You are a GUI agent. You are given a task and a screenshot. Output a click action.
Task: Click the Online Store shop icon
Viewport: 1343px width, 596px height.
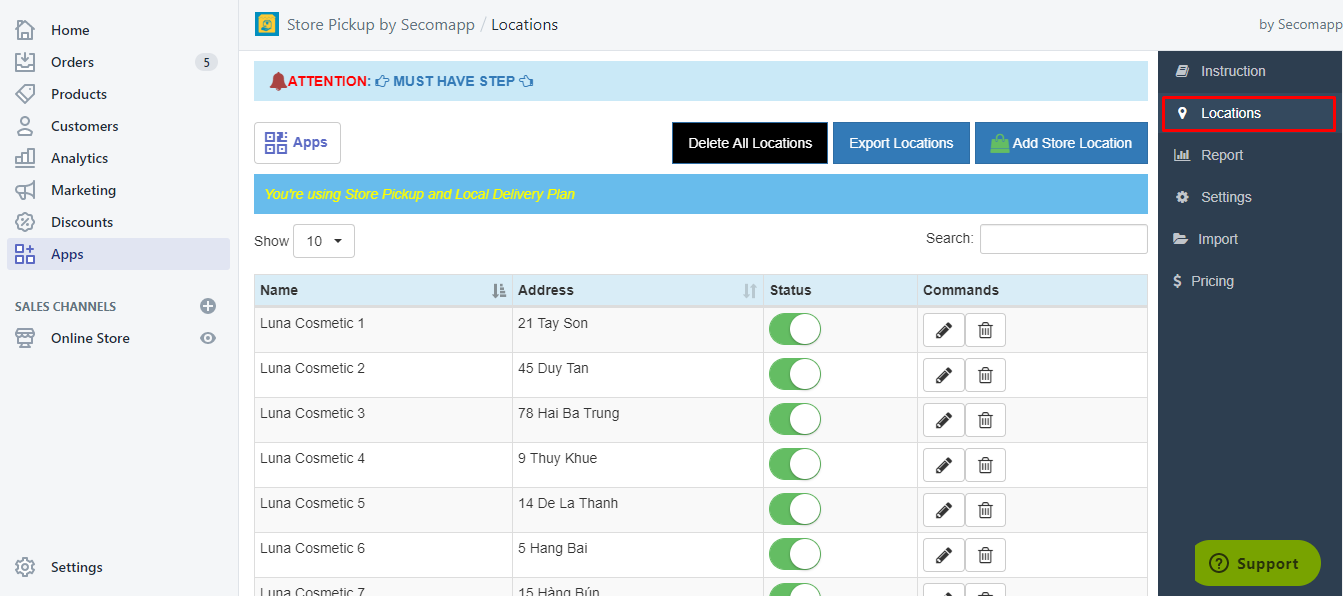(x=25, y=338)
